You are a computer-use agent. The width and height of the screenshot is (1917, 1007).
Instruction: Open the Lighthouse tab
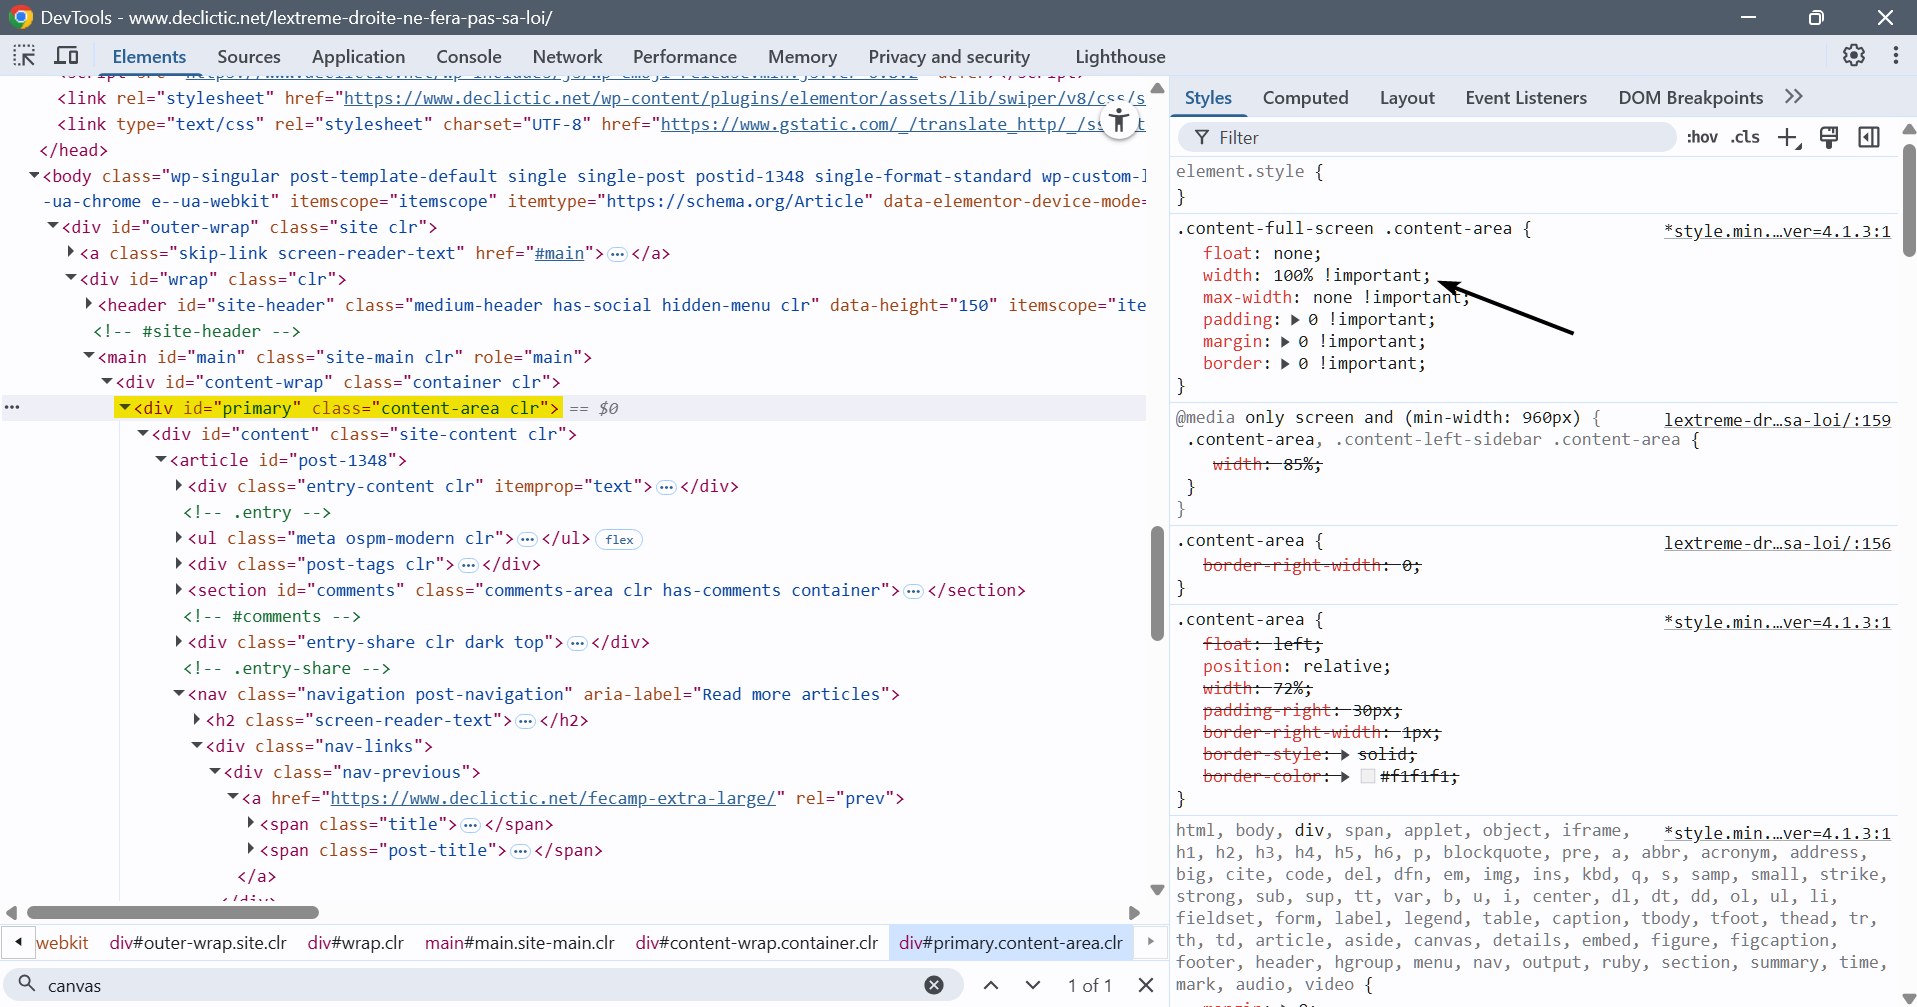tap(1120, 57)
